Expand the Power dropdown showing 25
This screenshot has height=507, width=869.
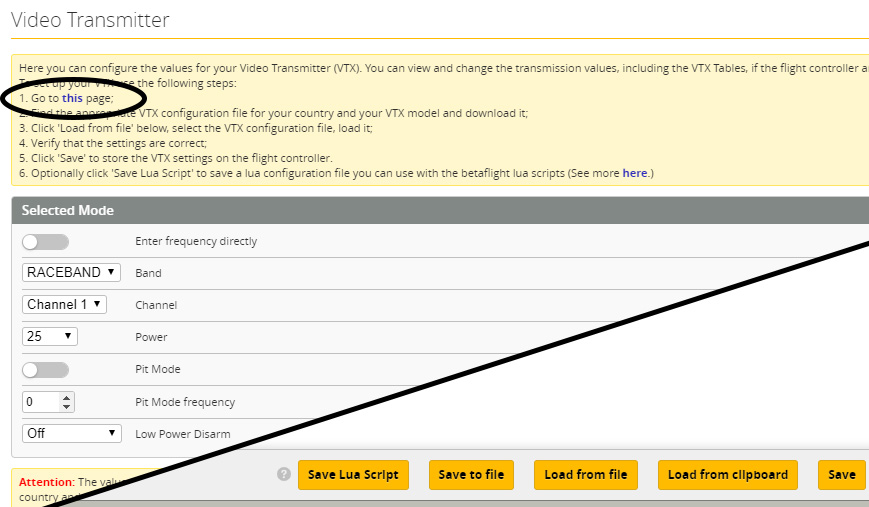tap(49, 336)
